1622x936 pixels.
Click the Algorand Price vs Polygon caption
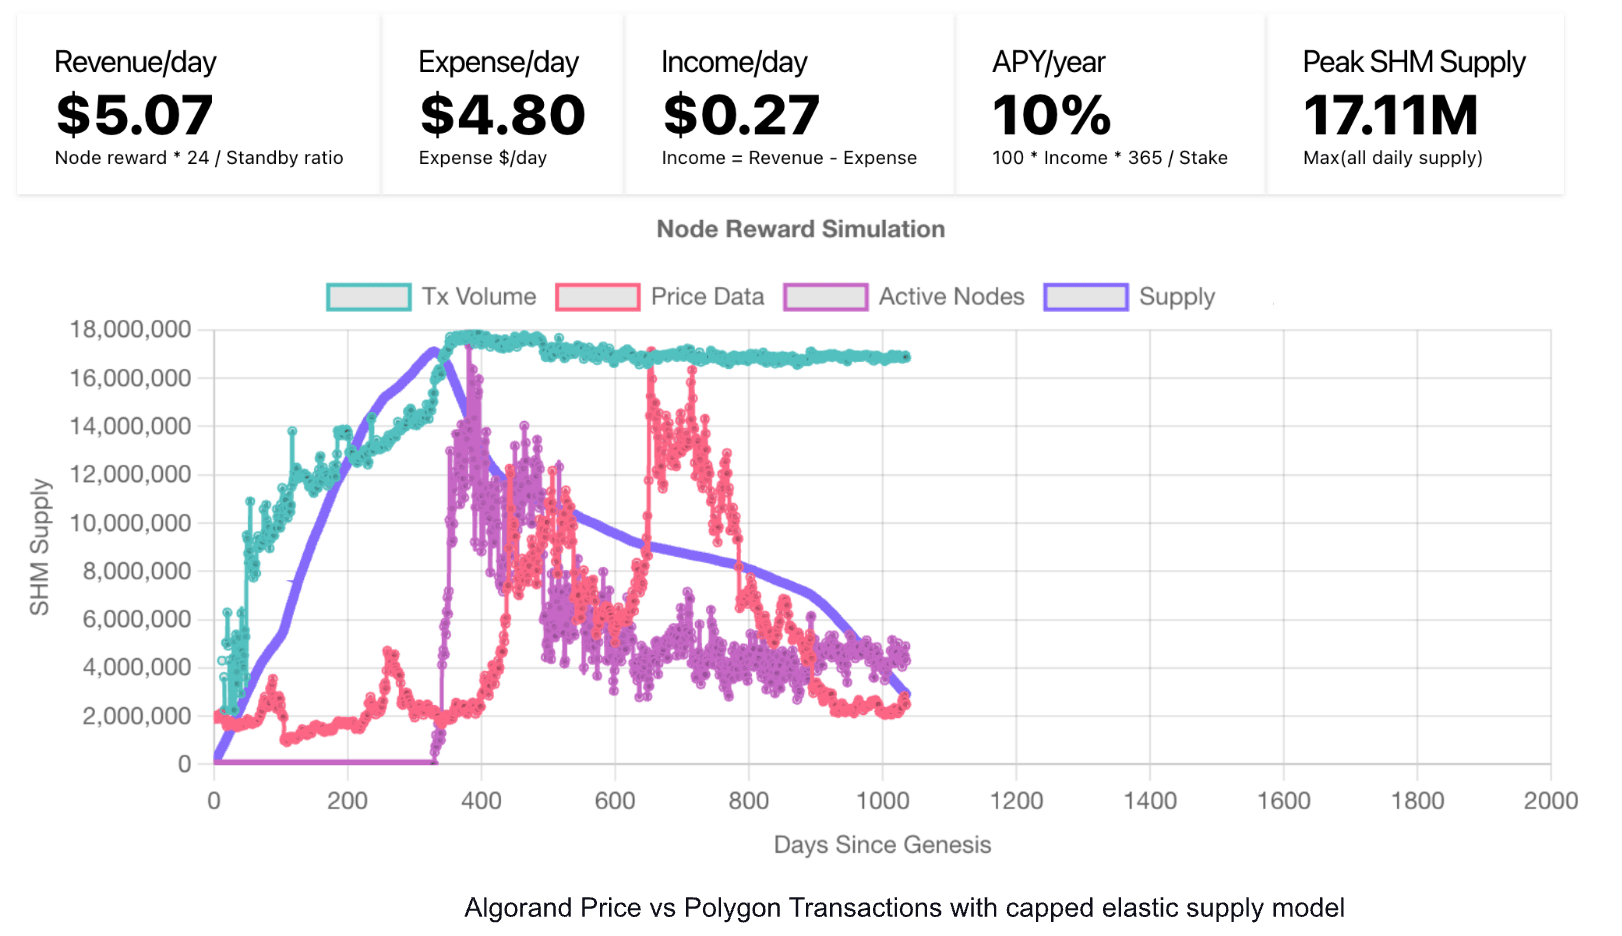pos(904,908)
